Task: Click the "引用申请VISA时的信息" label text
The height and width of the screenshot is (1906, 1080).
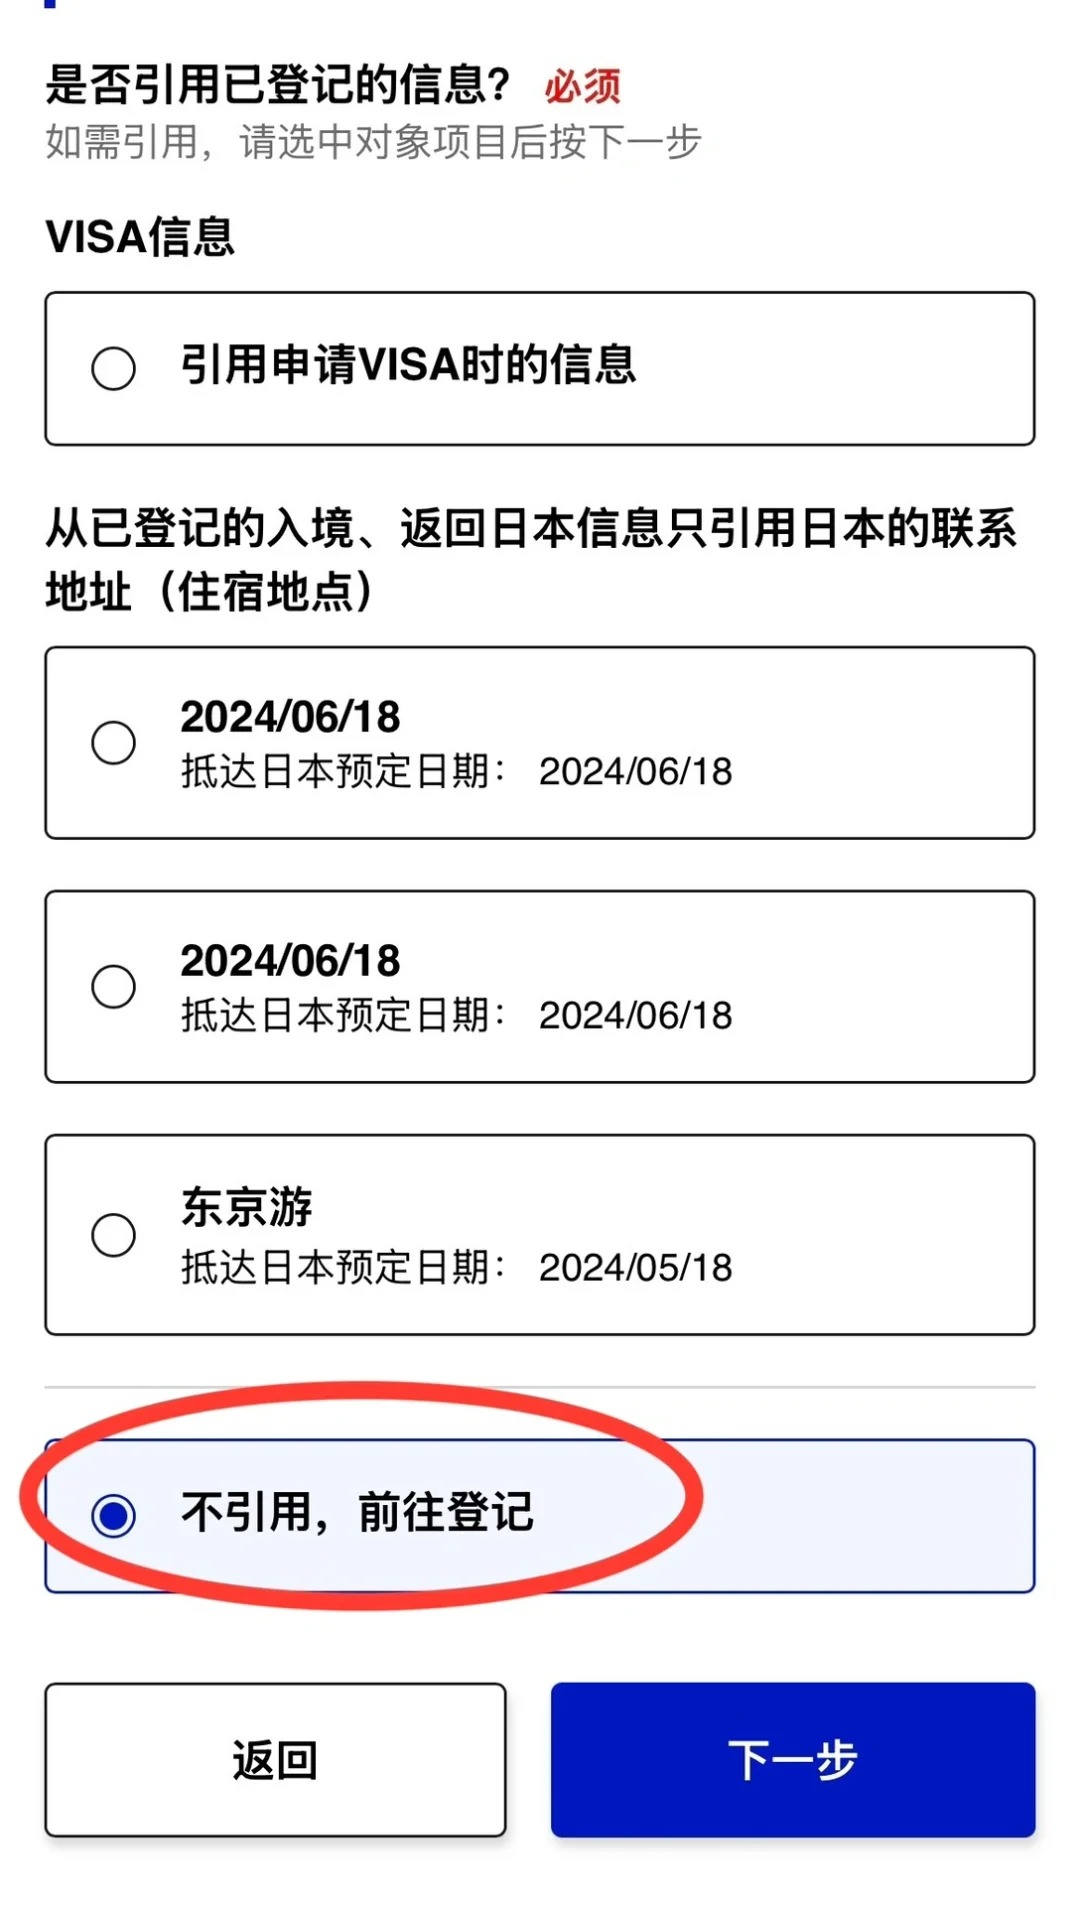Action: [x=408, y=365]
